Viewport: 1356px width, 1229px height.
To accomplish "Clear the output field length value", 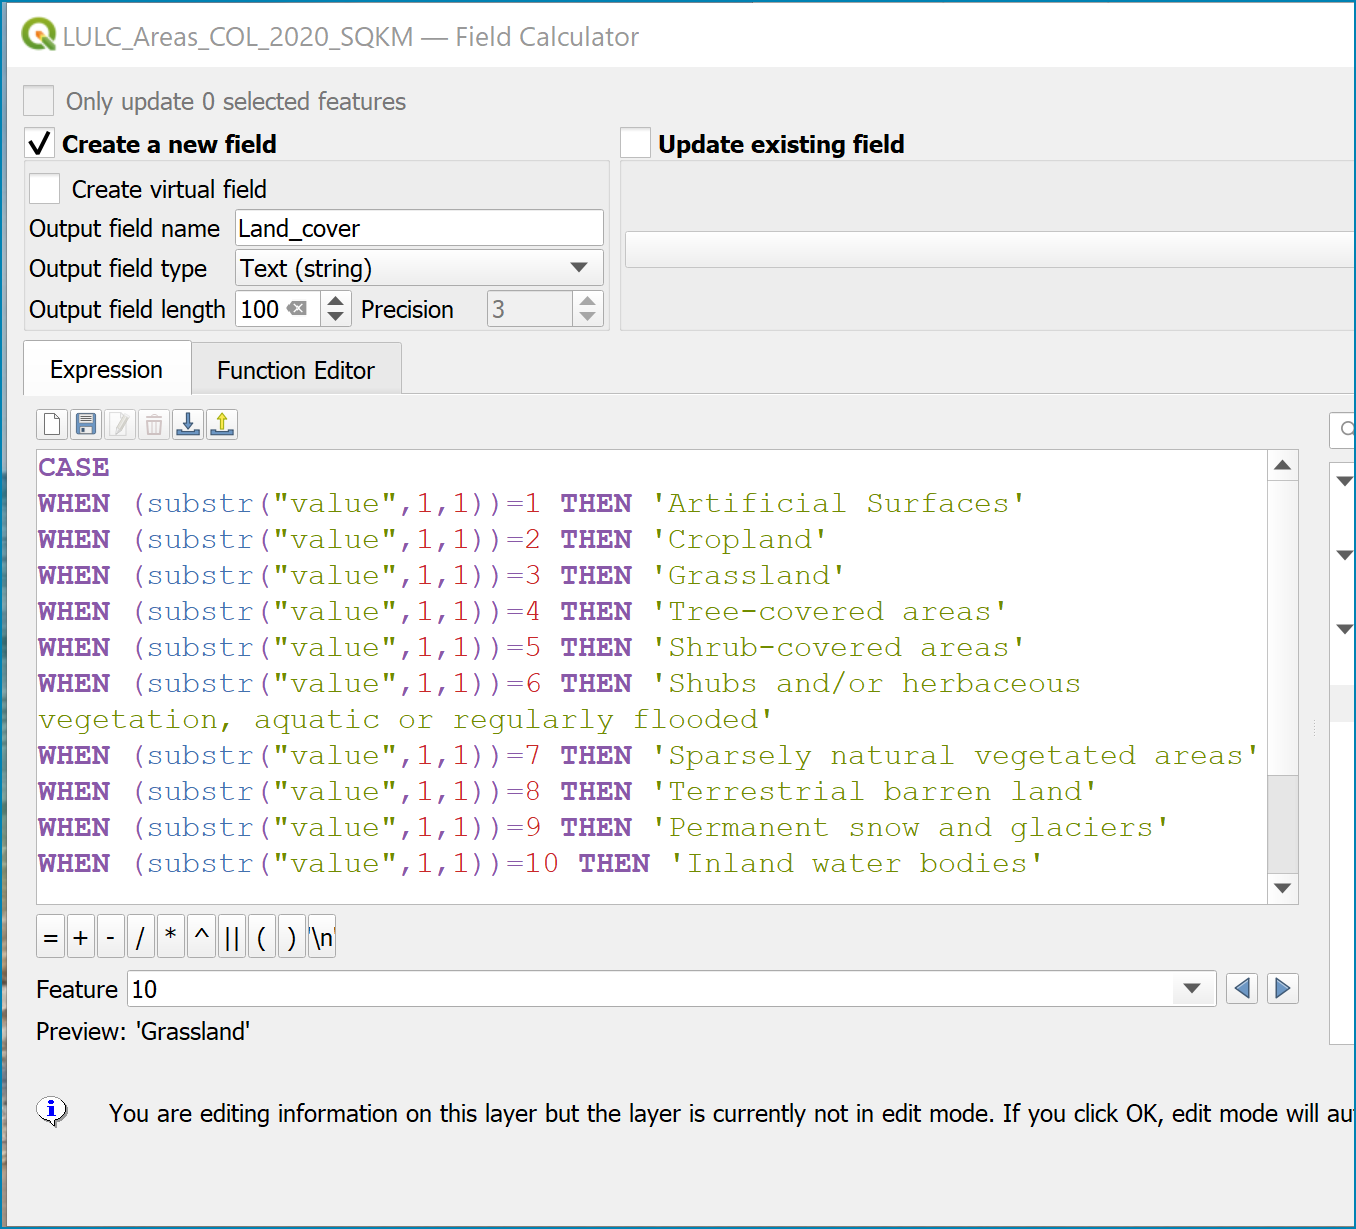I will point(298,309).
